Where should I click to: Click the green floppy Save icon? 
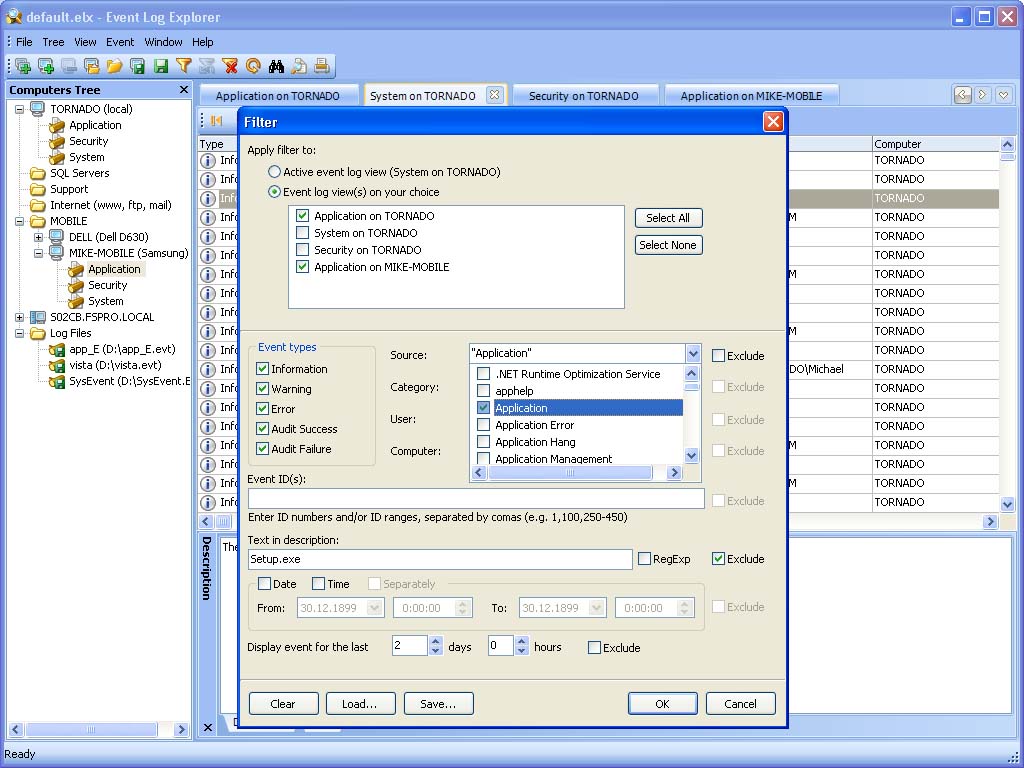pos(161,66)
